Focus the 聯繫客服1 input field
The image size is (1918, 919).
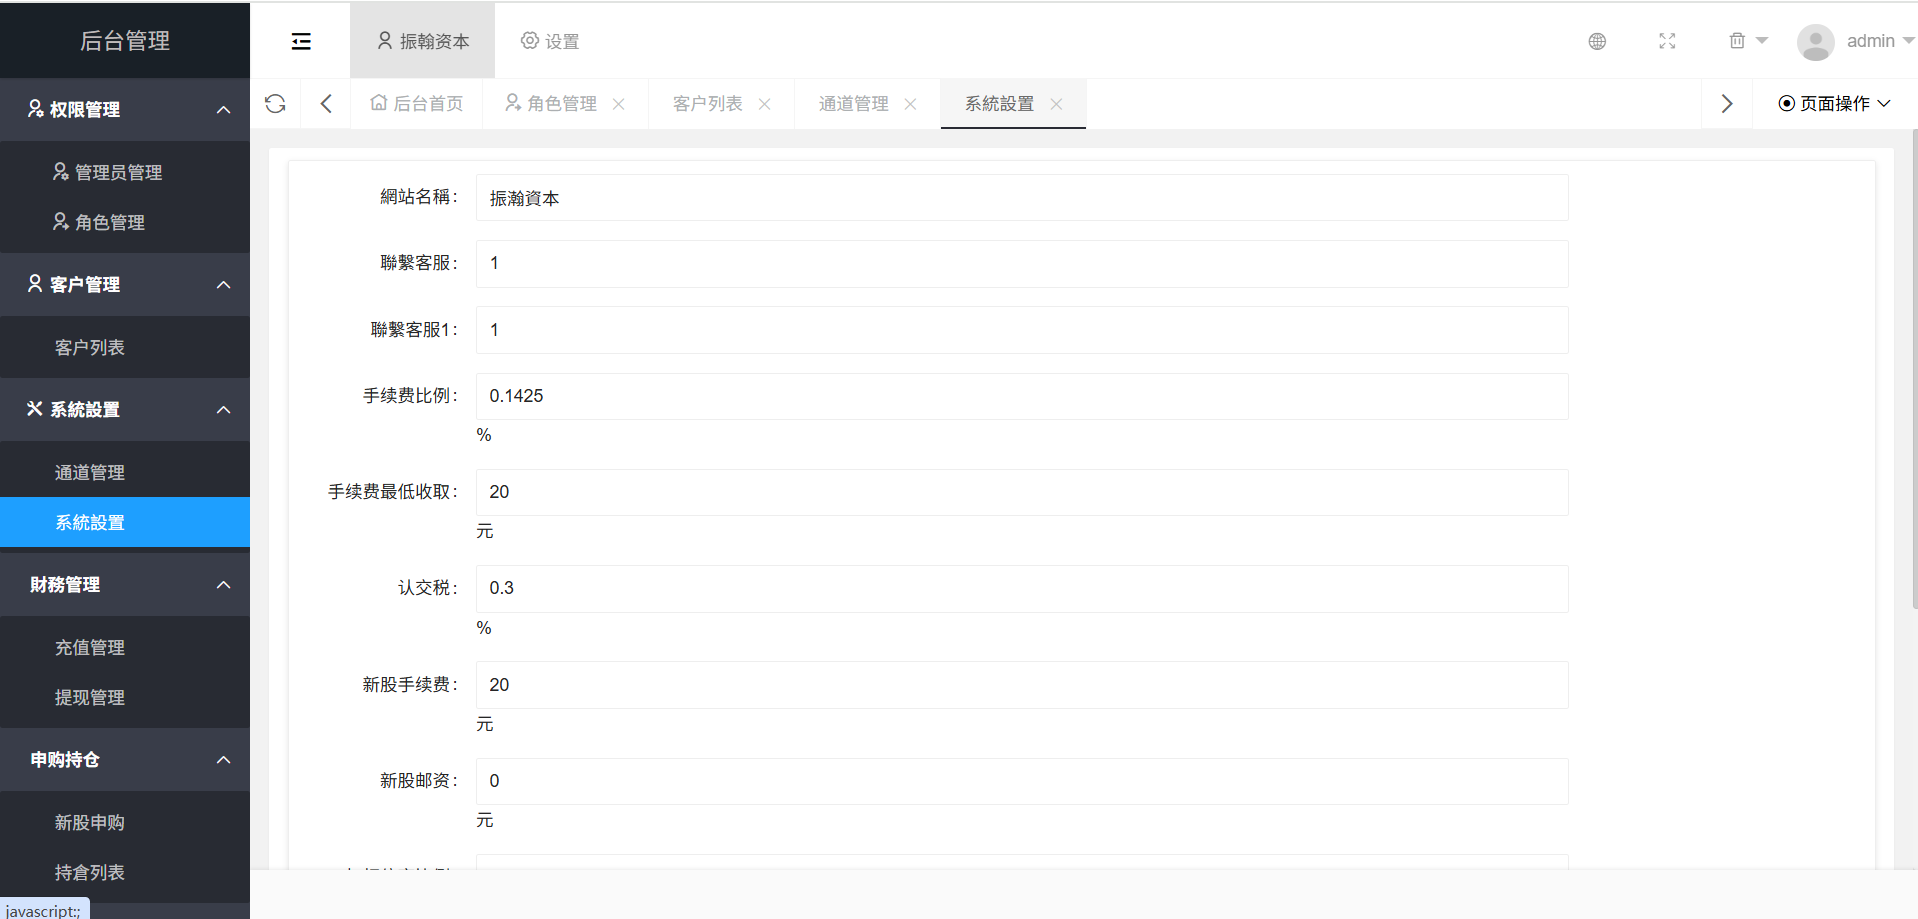1022,330
